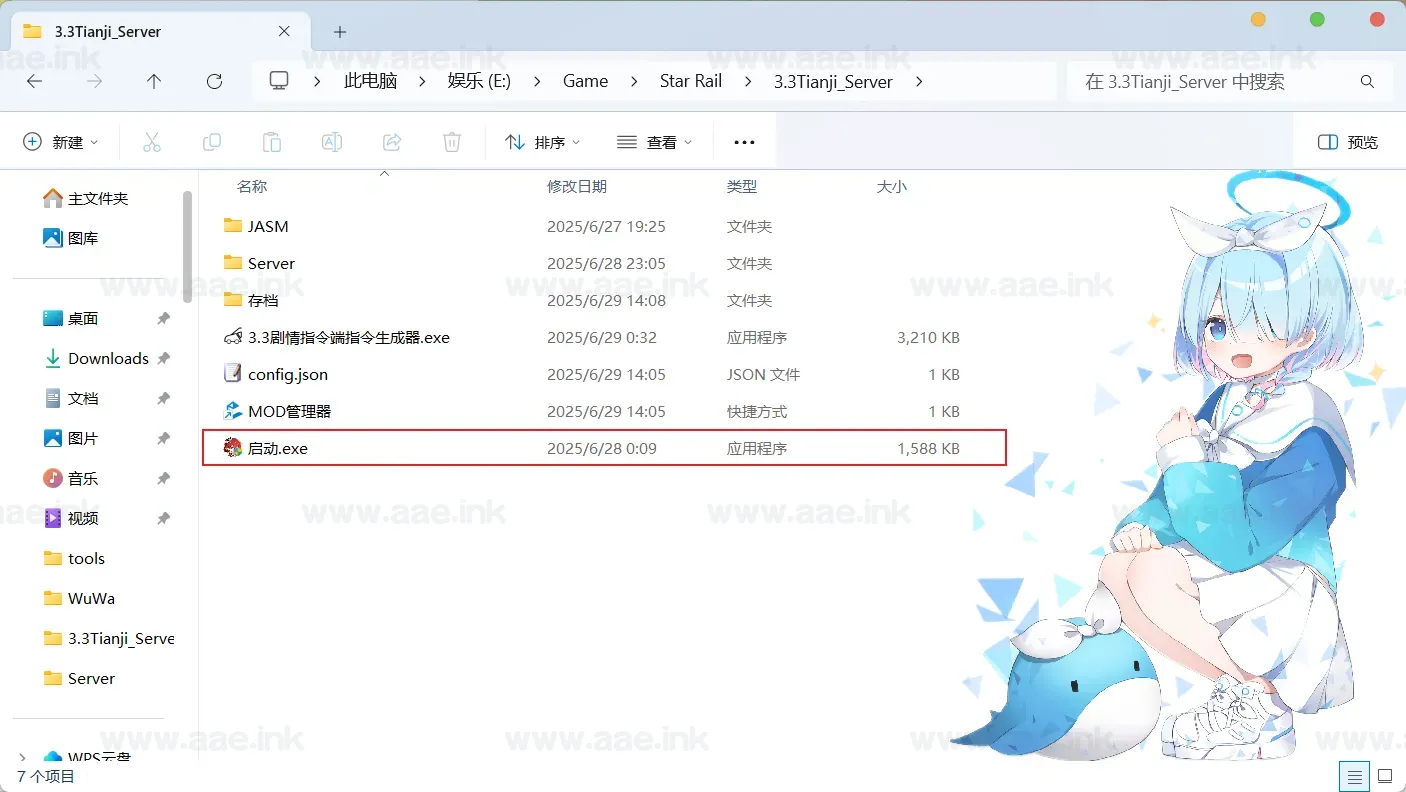1406x792 pixels.
Task: Click the Cut scissors icon in toolbar
Action: coord(152,142)
